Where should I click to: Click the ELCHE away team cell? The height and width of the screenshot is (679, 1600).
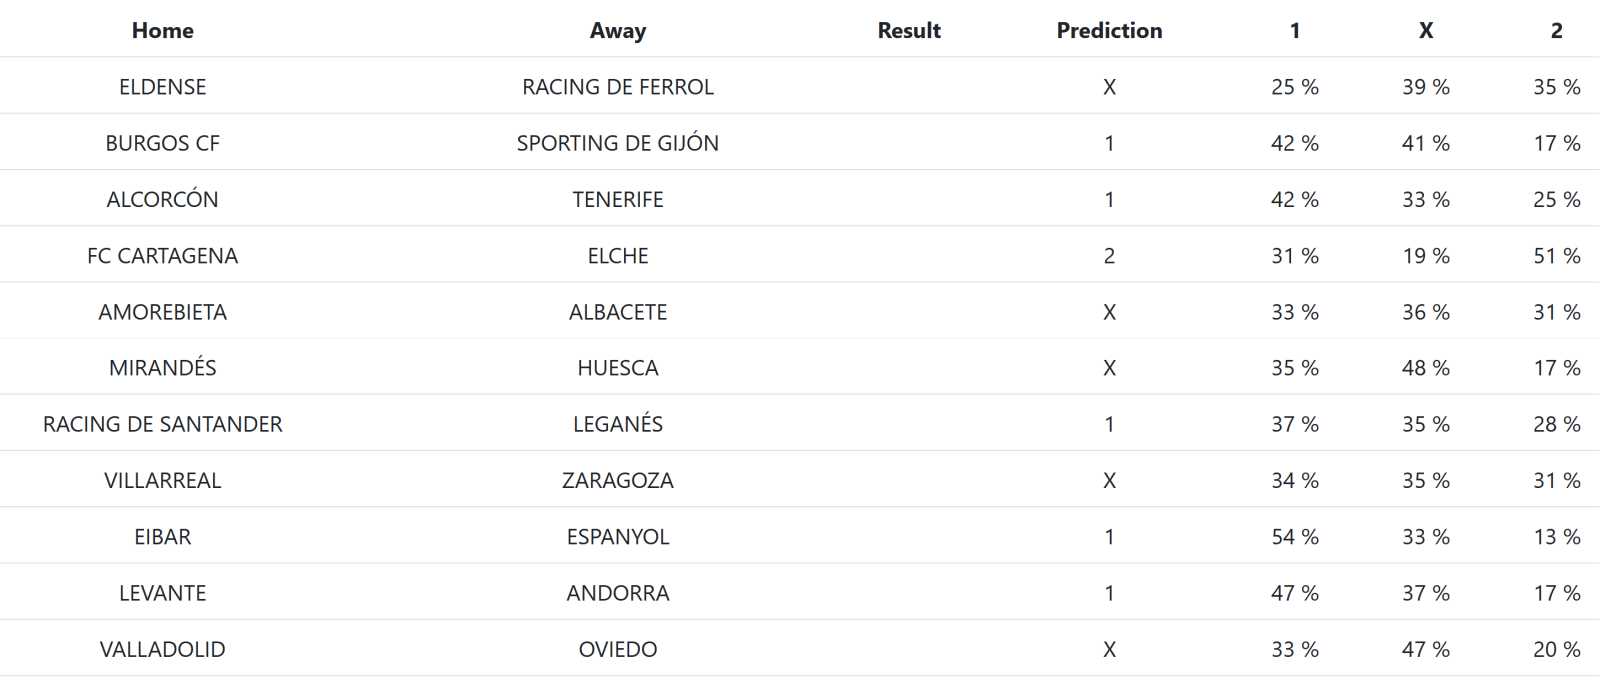pyautogui.click(x=617, y=256)
